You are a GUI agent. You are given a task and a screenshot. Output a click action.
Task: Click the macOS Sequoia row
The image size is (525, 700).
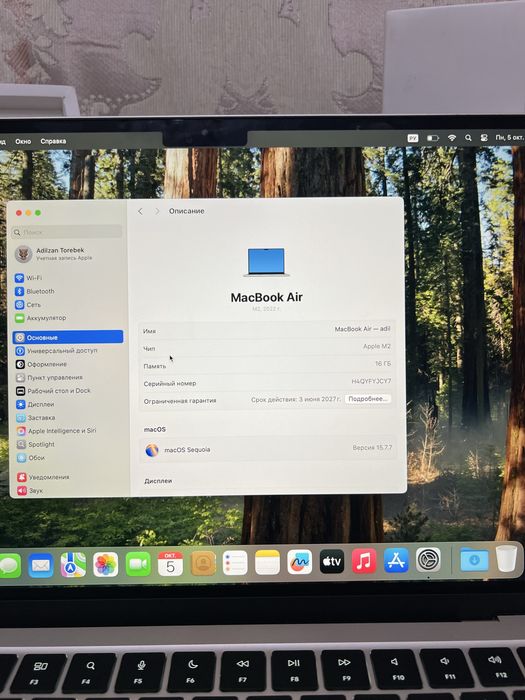click(x=267, y=449)
